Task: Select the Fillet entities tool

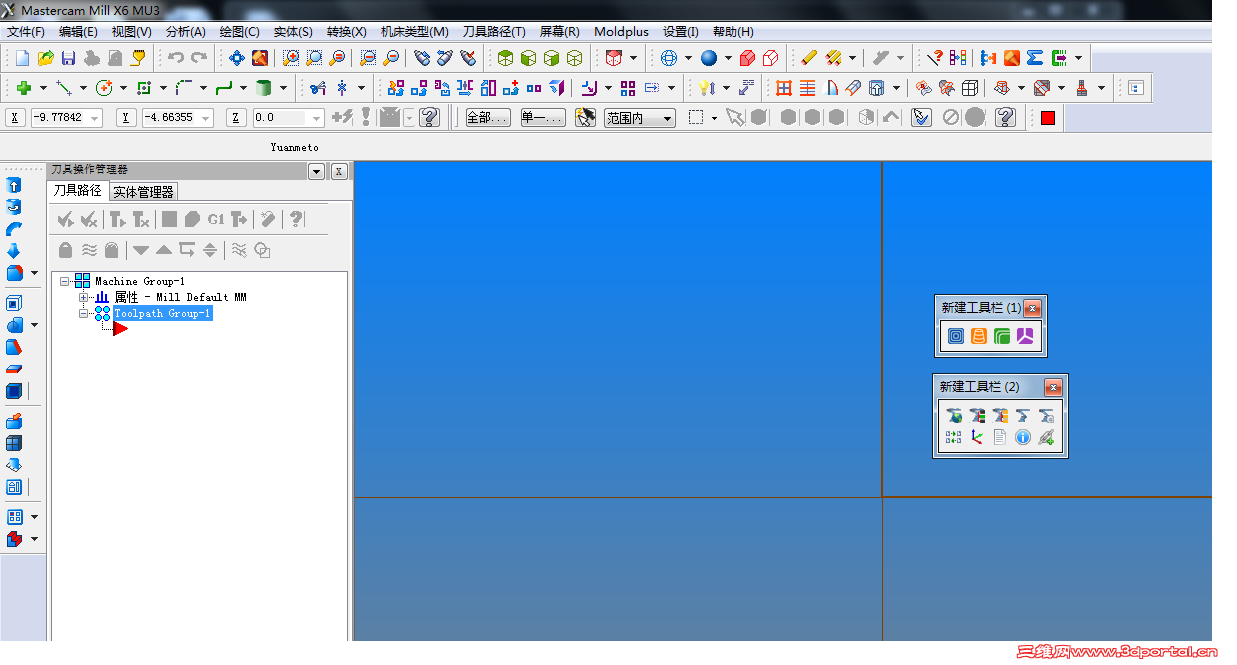Action: click(184, 88)
